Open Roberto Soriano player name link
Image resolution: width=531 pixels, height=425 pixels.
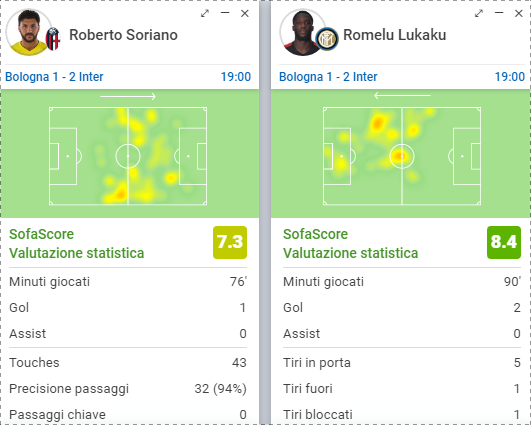coord(123,35)
